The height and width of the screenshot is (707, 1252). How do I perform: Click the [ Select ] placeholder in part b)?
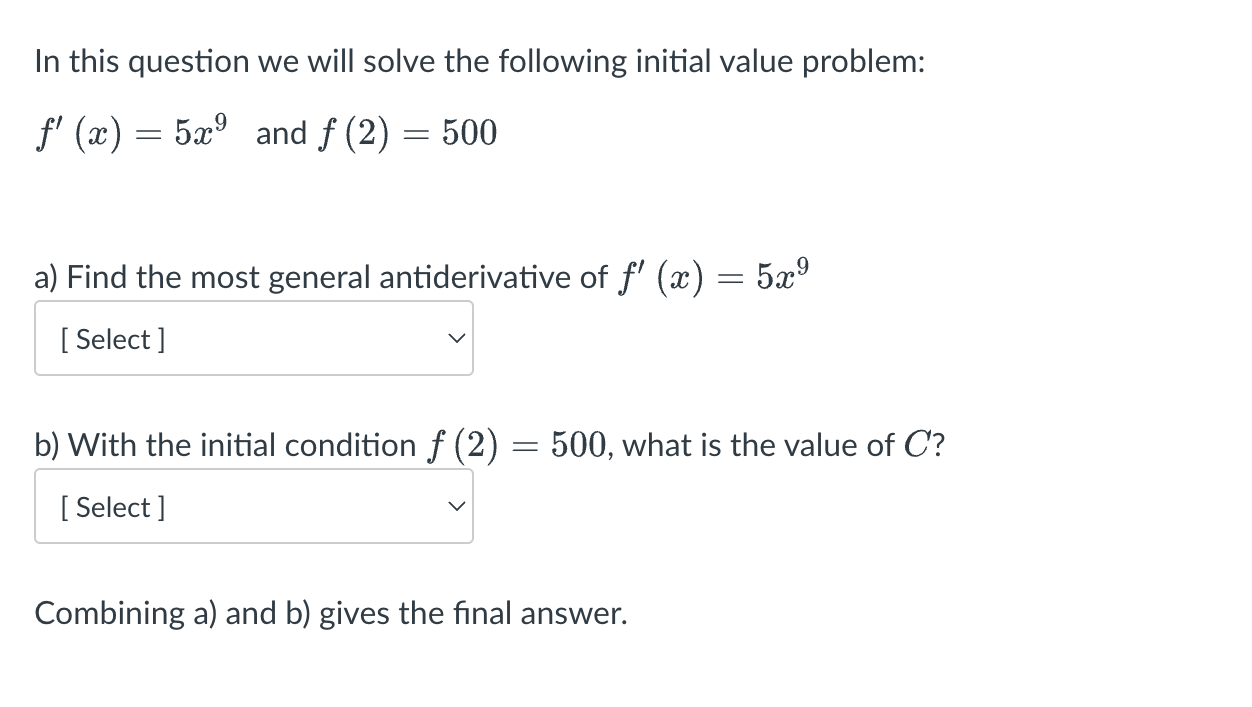(x=114, y=507)
